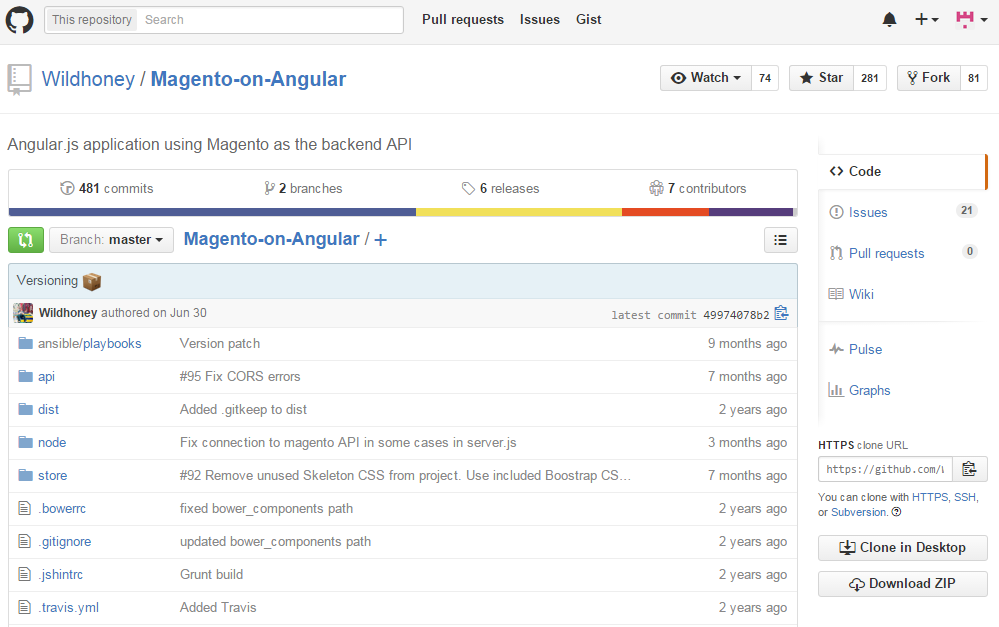The width and height of the screenshot is (999, 627).
Task: Select the Code tab in sidebar
Action: coord(902,171)
